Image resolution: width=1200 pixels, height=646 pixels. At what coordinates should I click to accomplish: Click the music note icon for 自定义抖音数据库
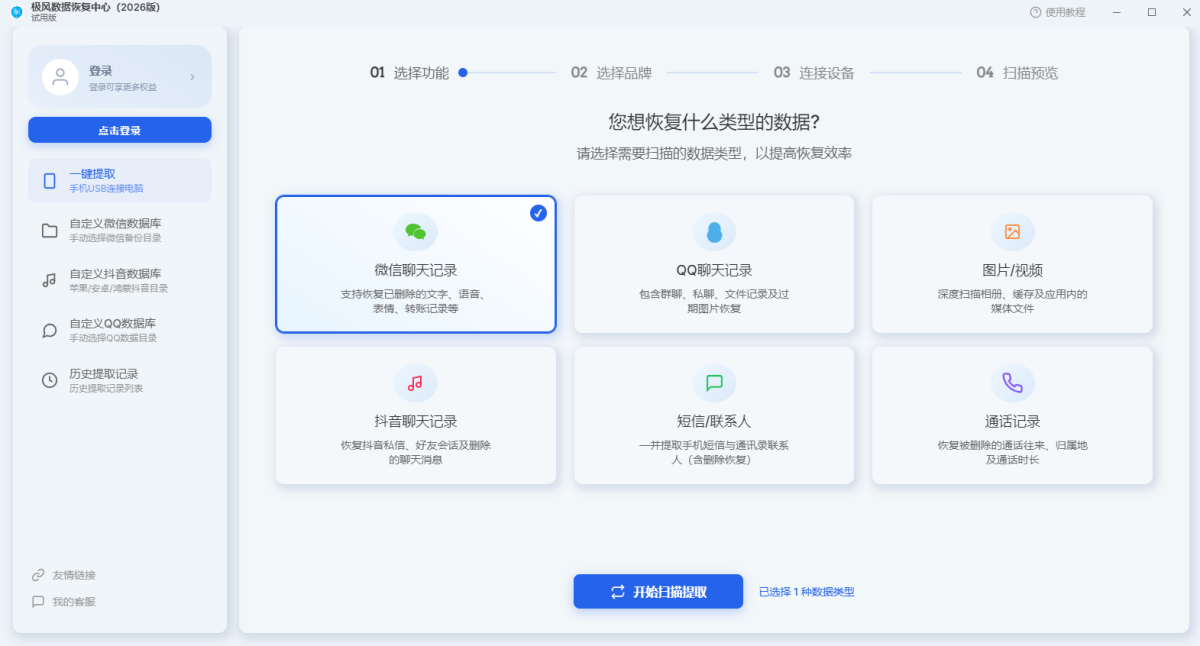pos(49,281)
